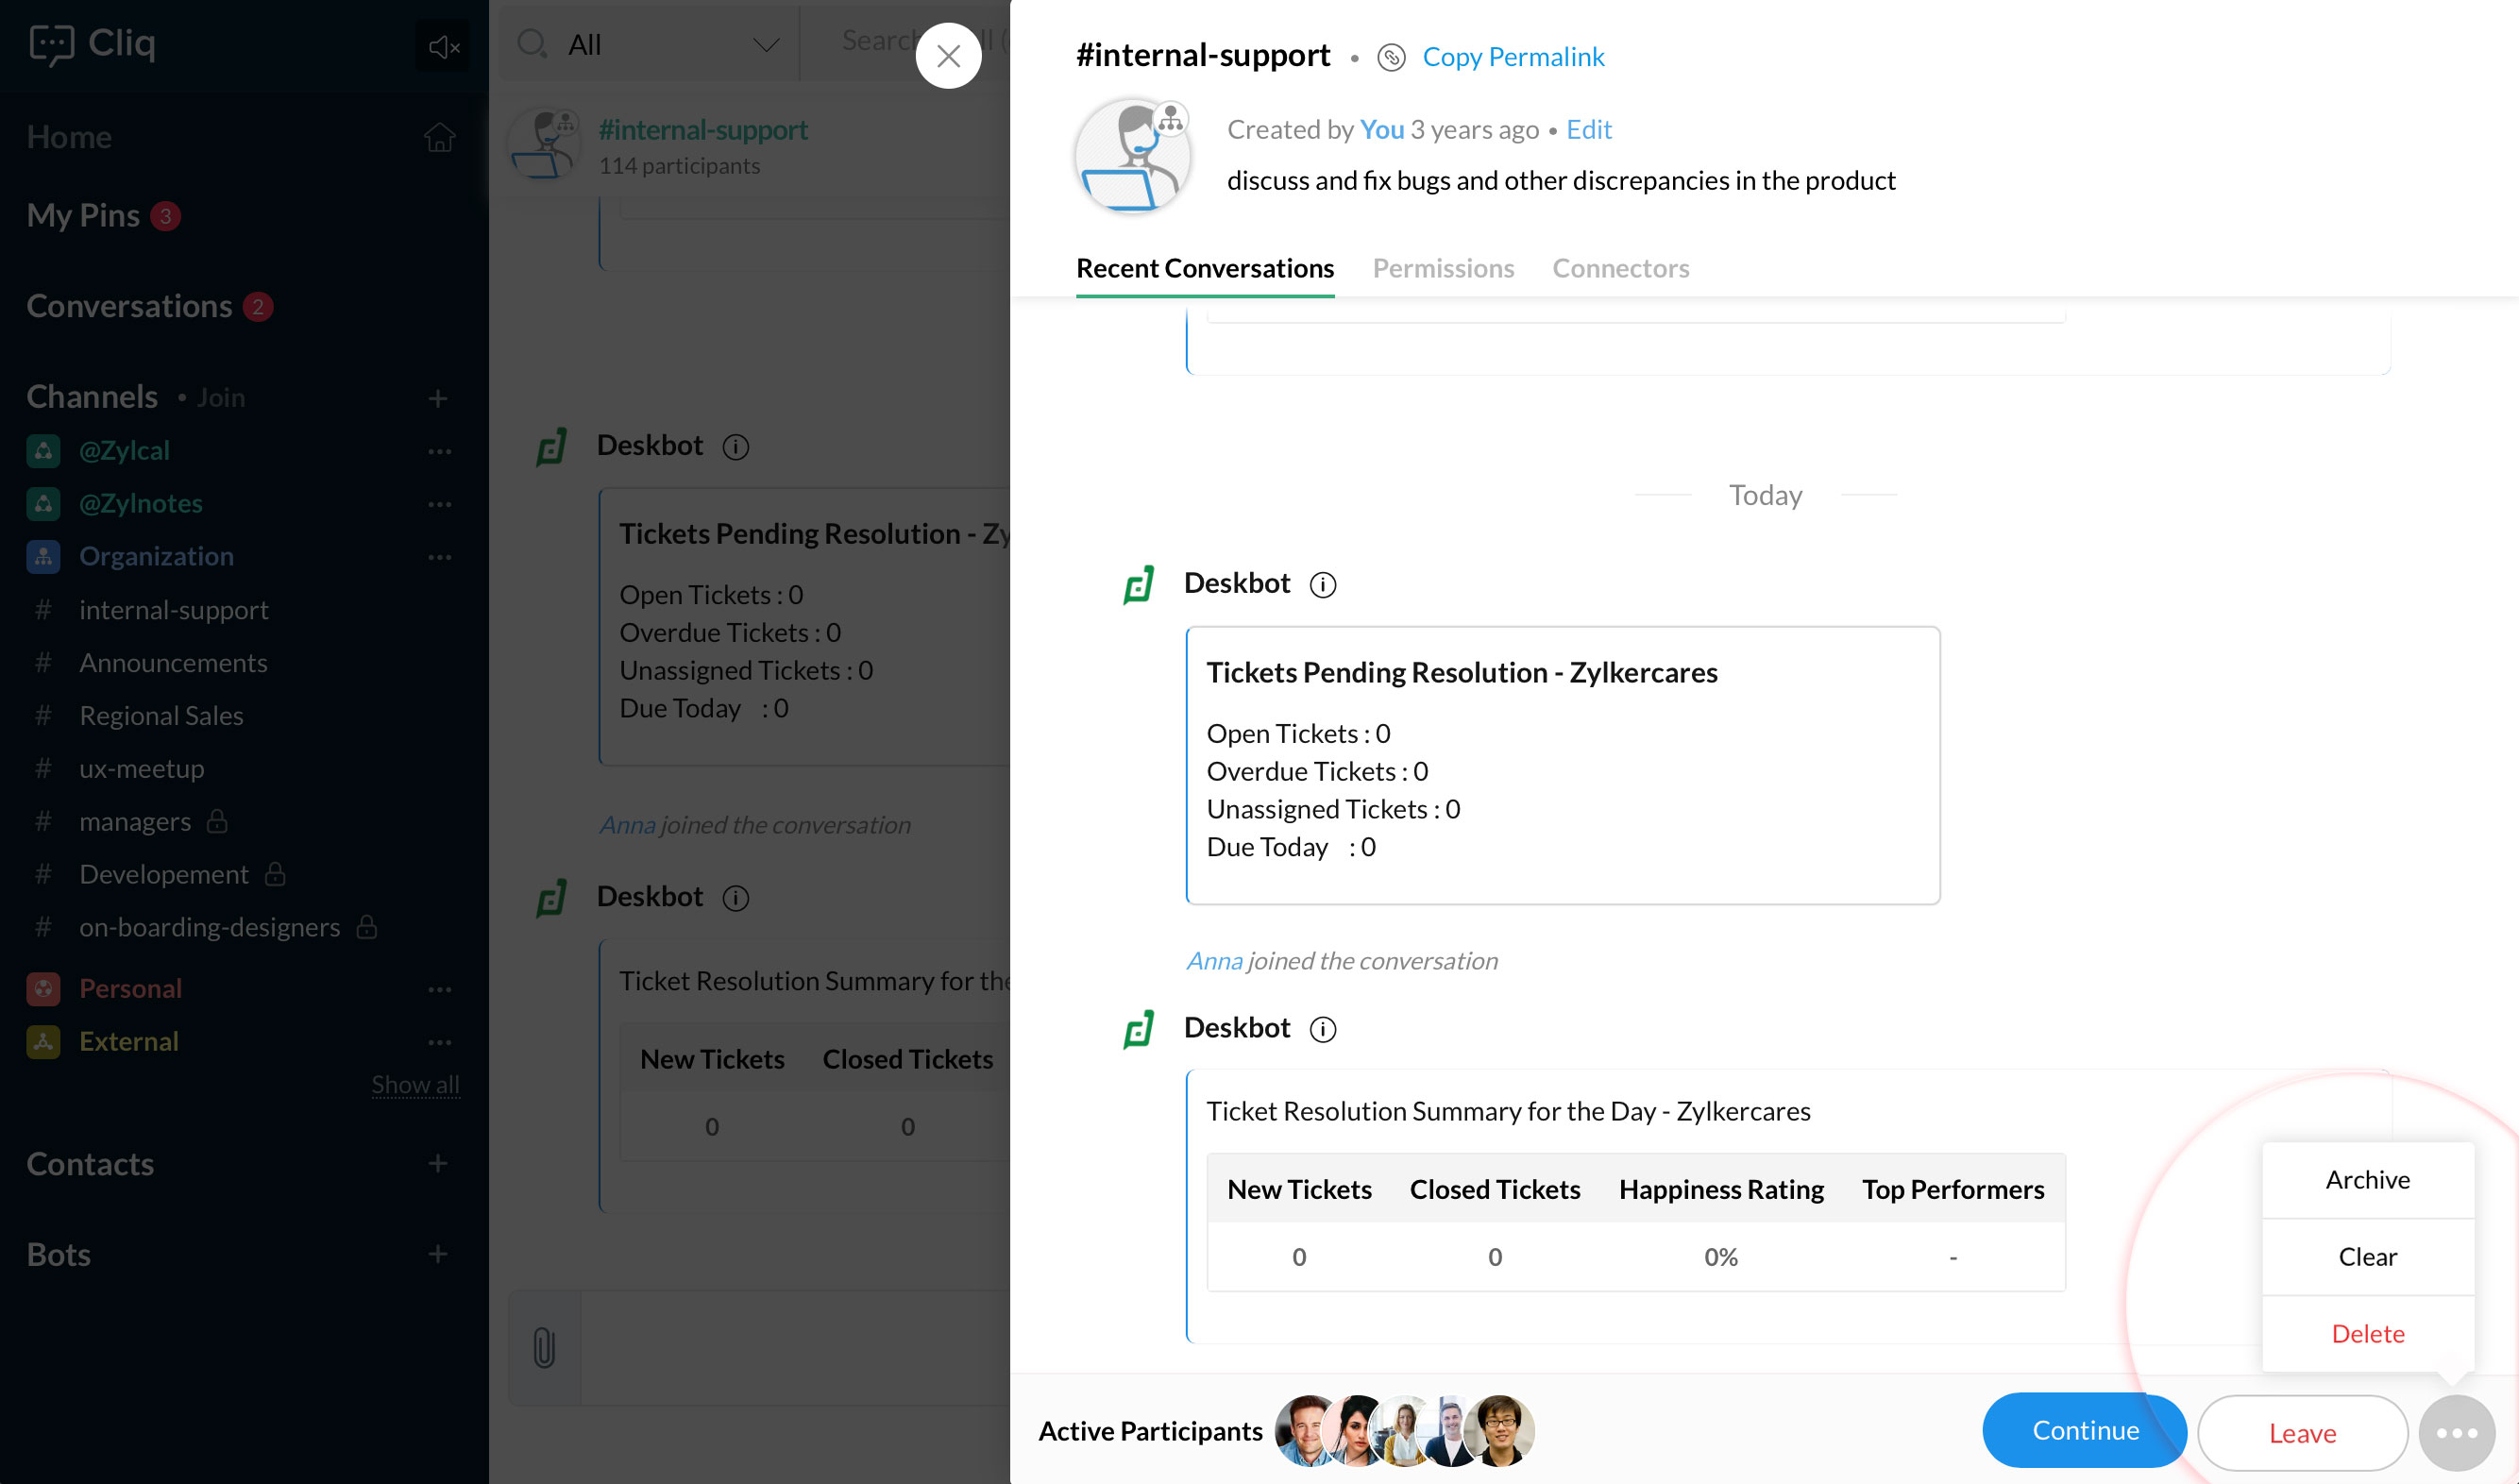Select the Connectors tab in channel details
This screenshot has width=2519, height=1484.
click(x=1620, y=267)
